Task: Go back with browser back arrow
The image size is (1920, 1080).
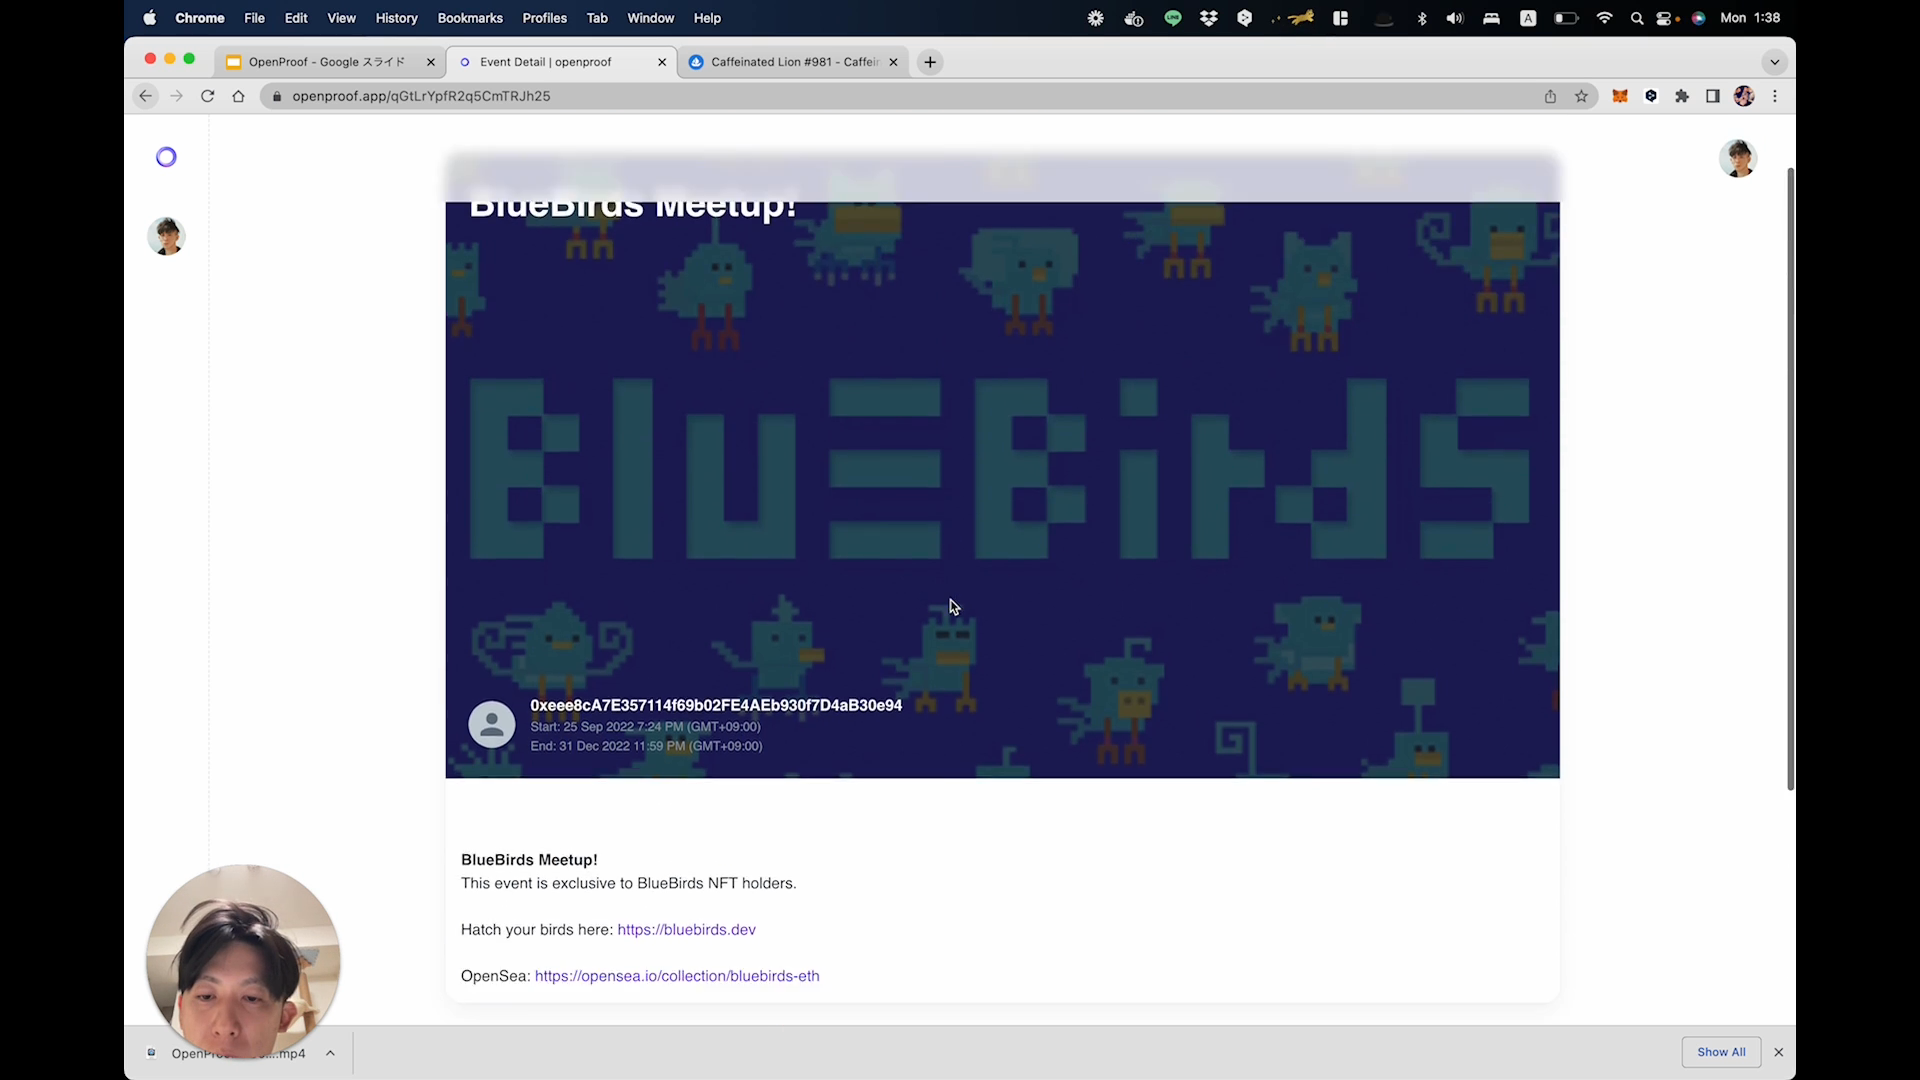Action: 146,96
